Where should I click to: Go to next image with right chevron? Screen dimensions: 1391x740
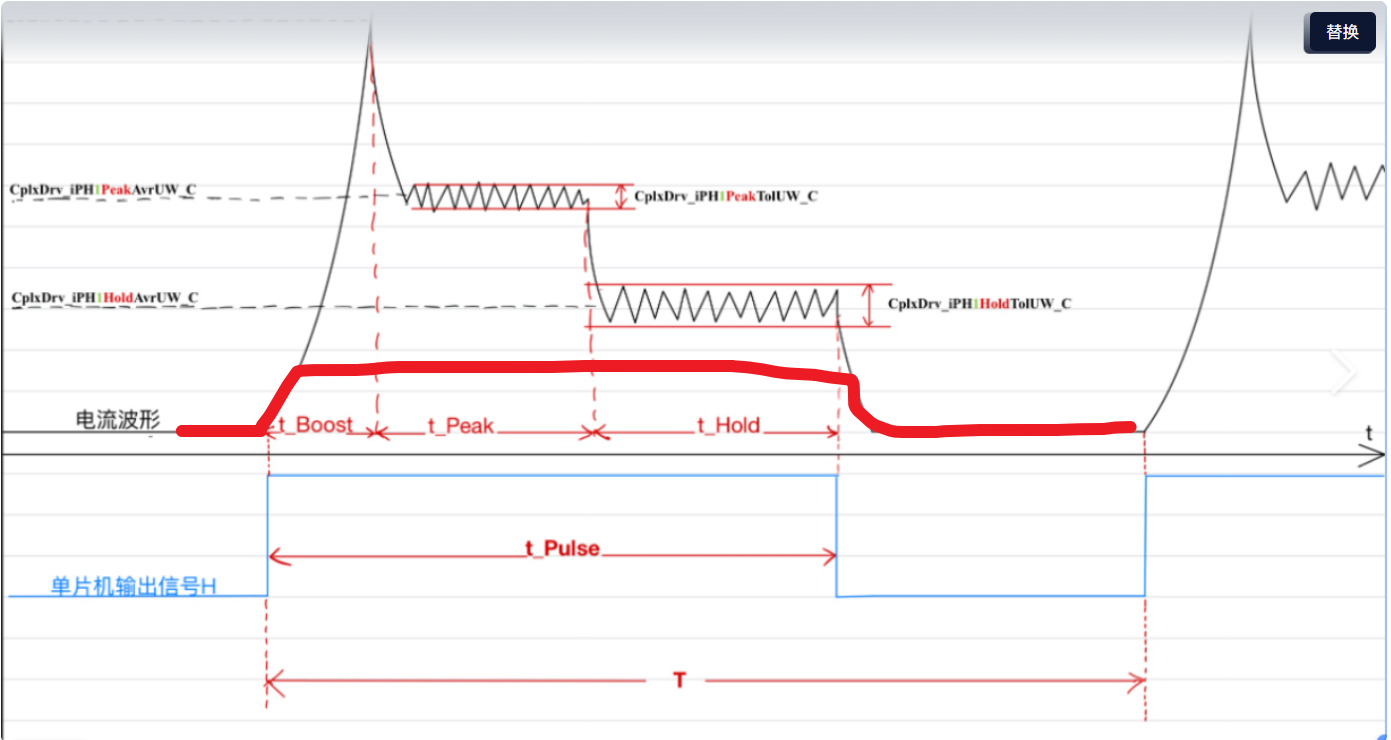click(x=1344, y=372)
